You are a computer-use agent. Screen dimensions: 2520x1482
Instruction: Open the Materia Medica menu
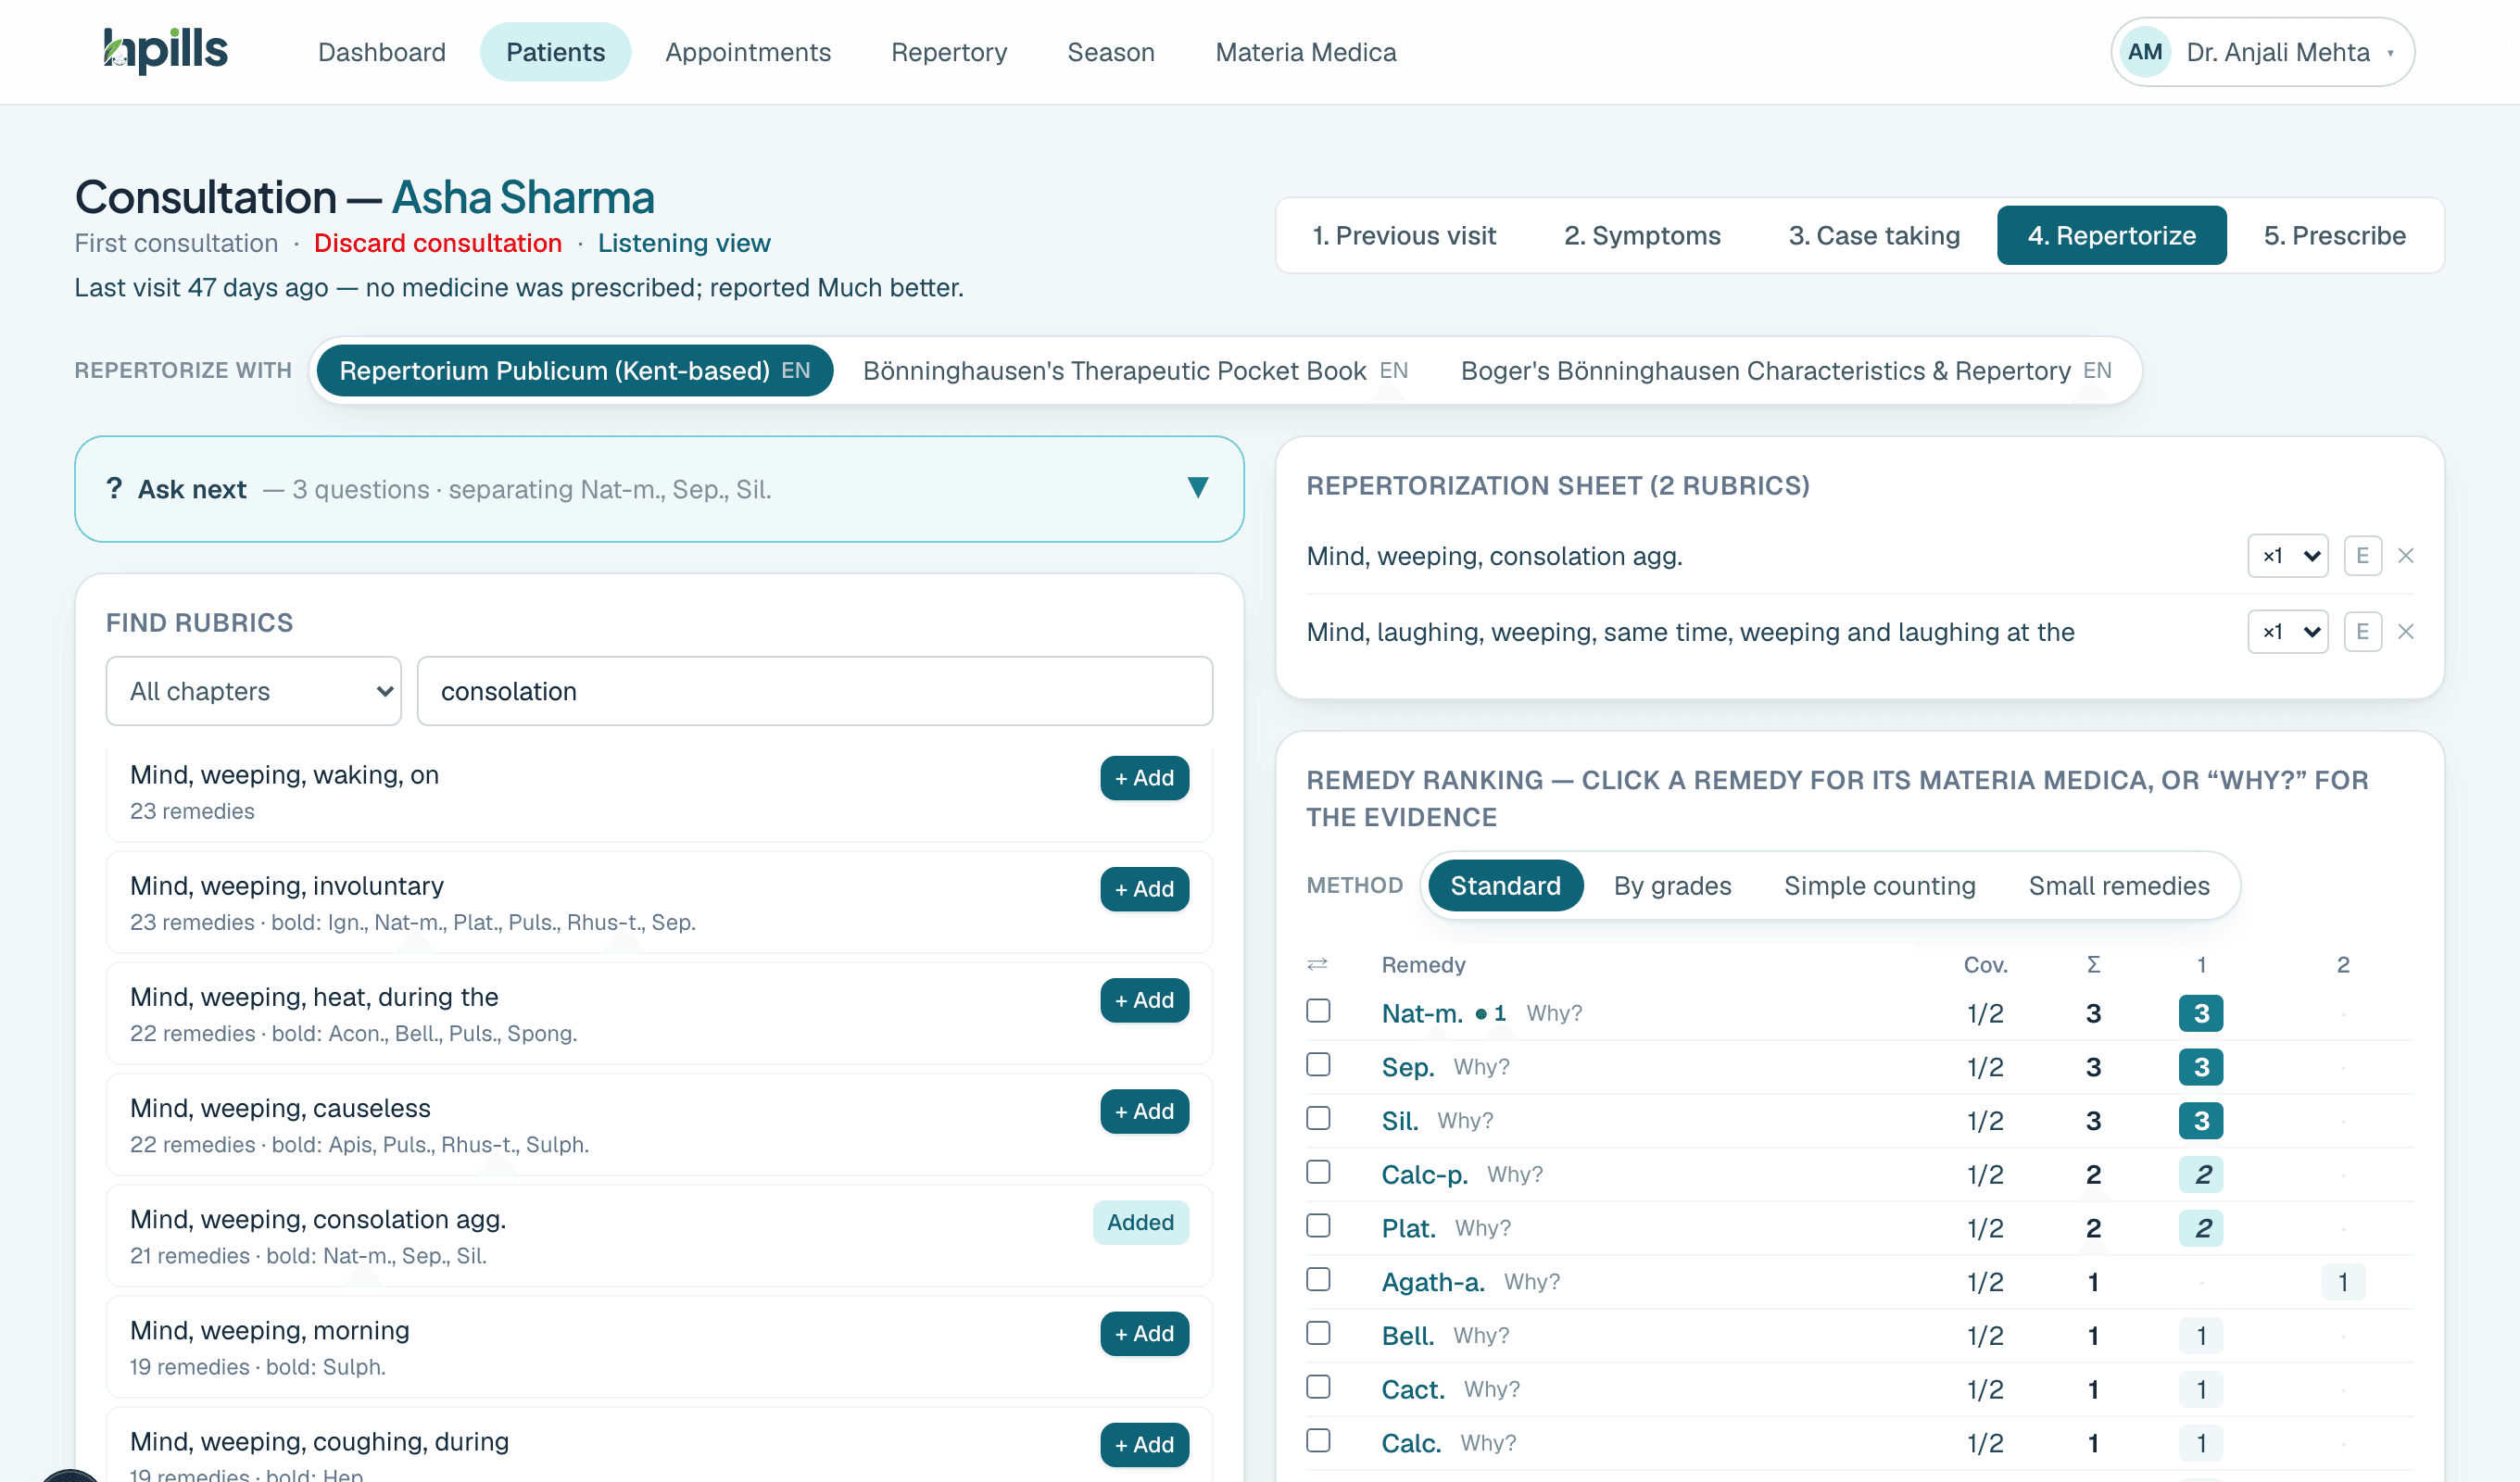click(1305, 52)
